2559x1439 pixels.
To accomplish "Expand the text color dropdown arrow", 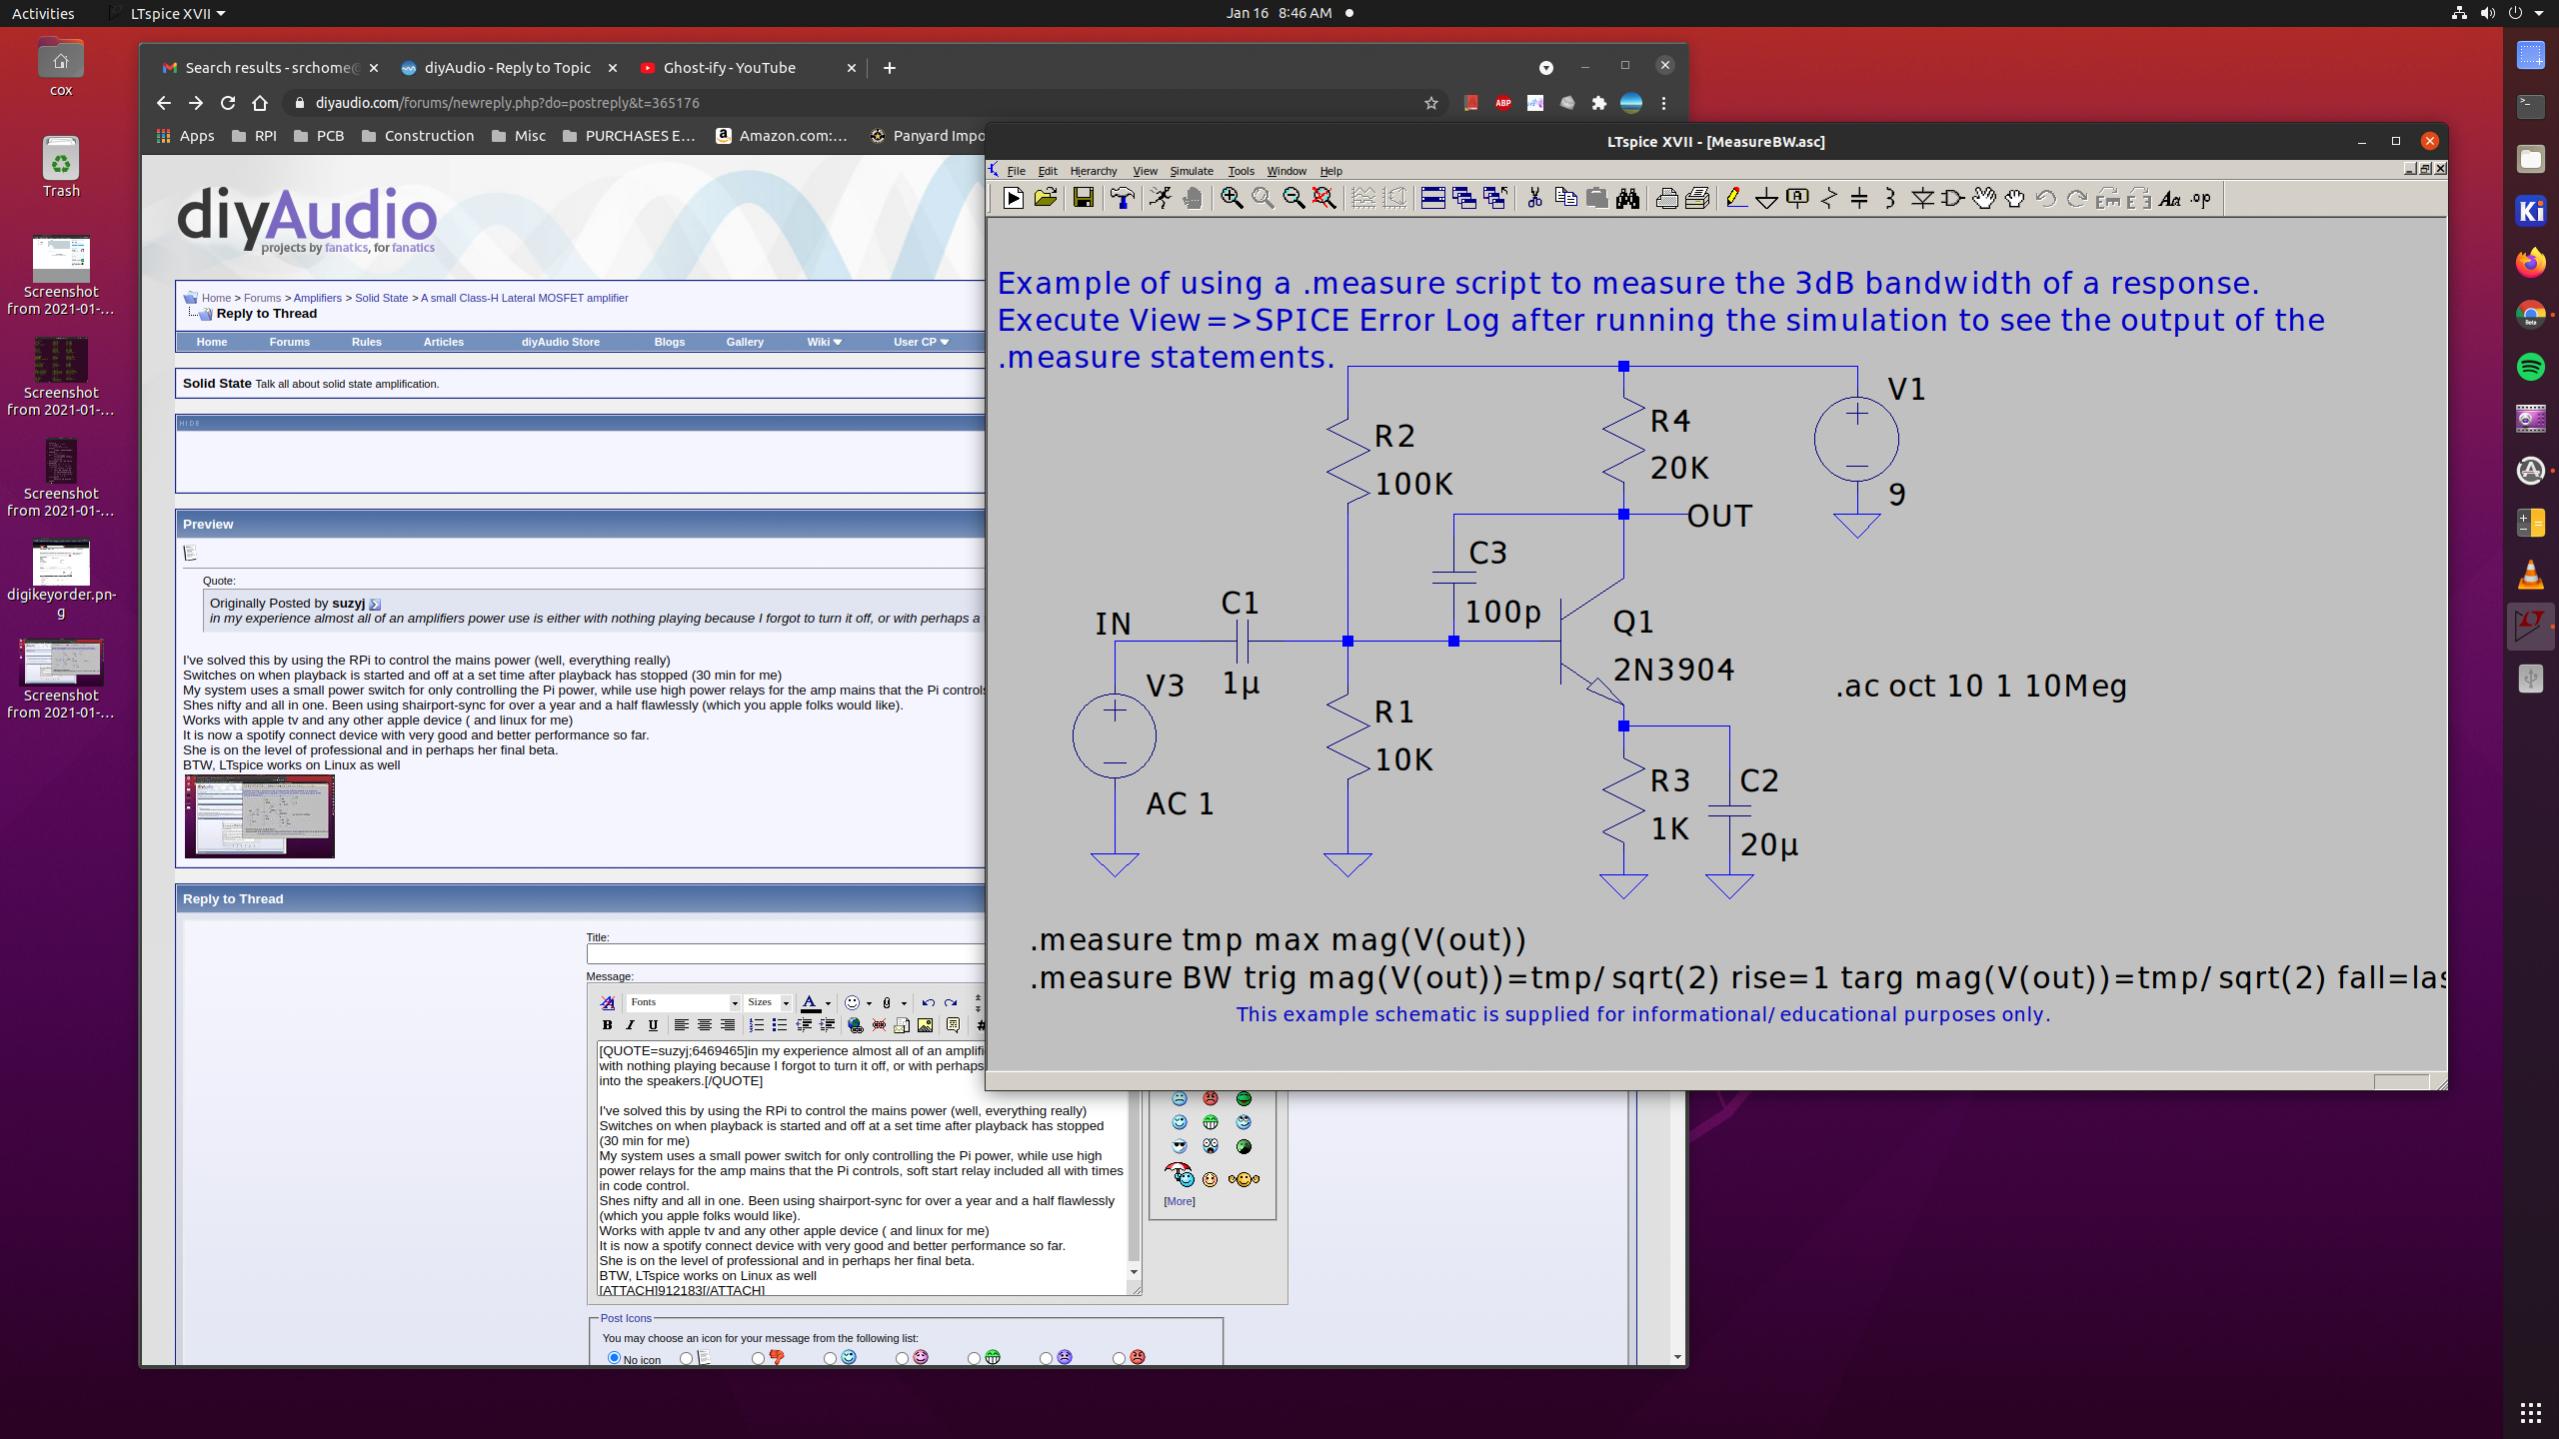I will tap(828, 1003).
